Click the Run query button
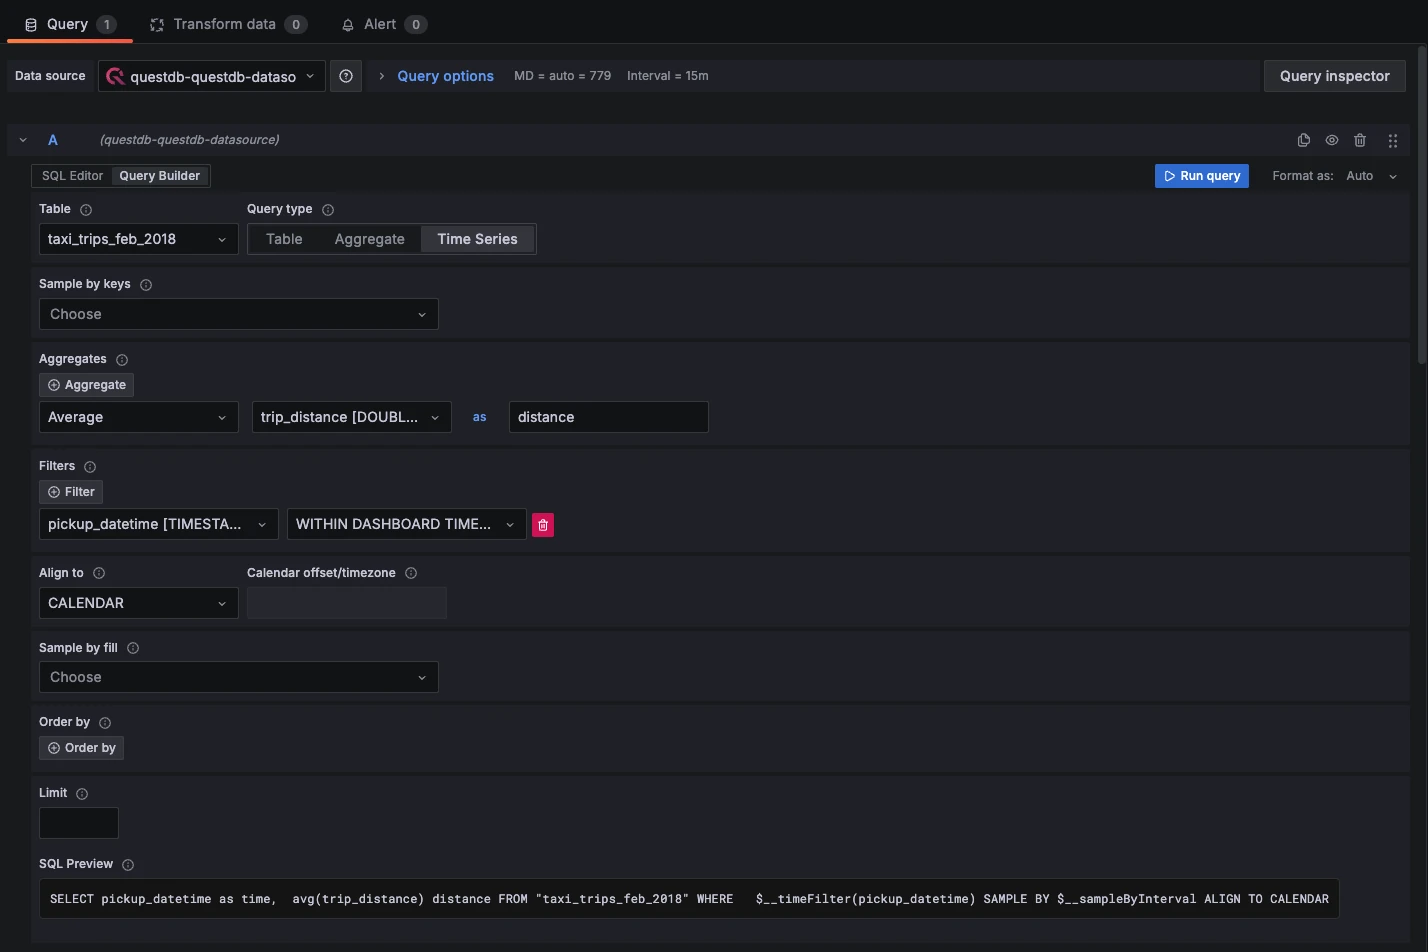 pyautogui.click(x=1202, y=176)
